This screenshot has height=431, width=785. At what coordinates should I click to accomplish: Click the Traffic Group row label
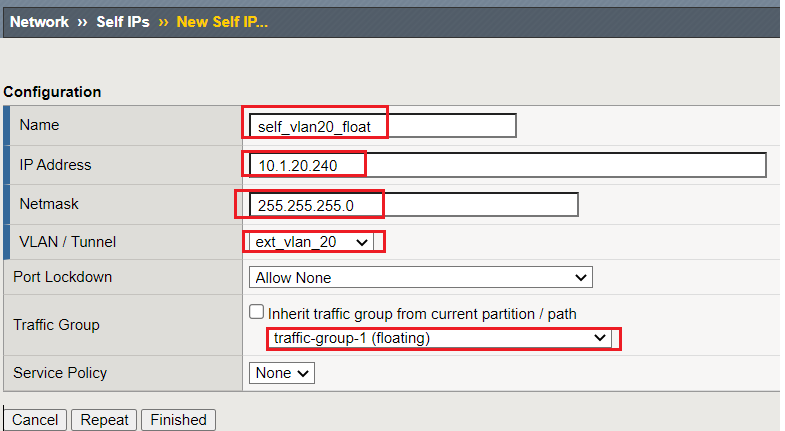point(57,325)
